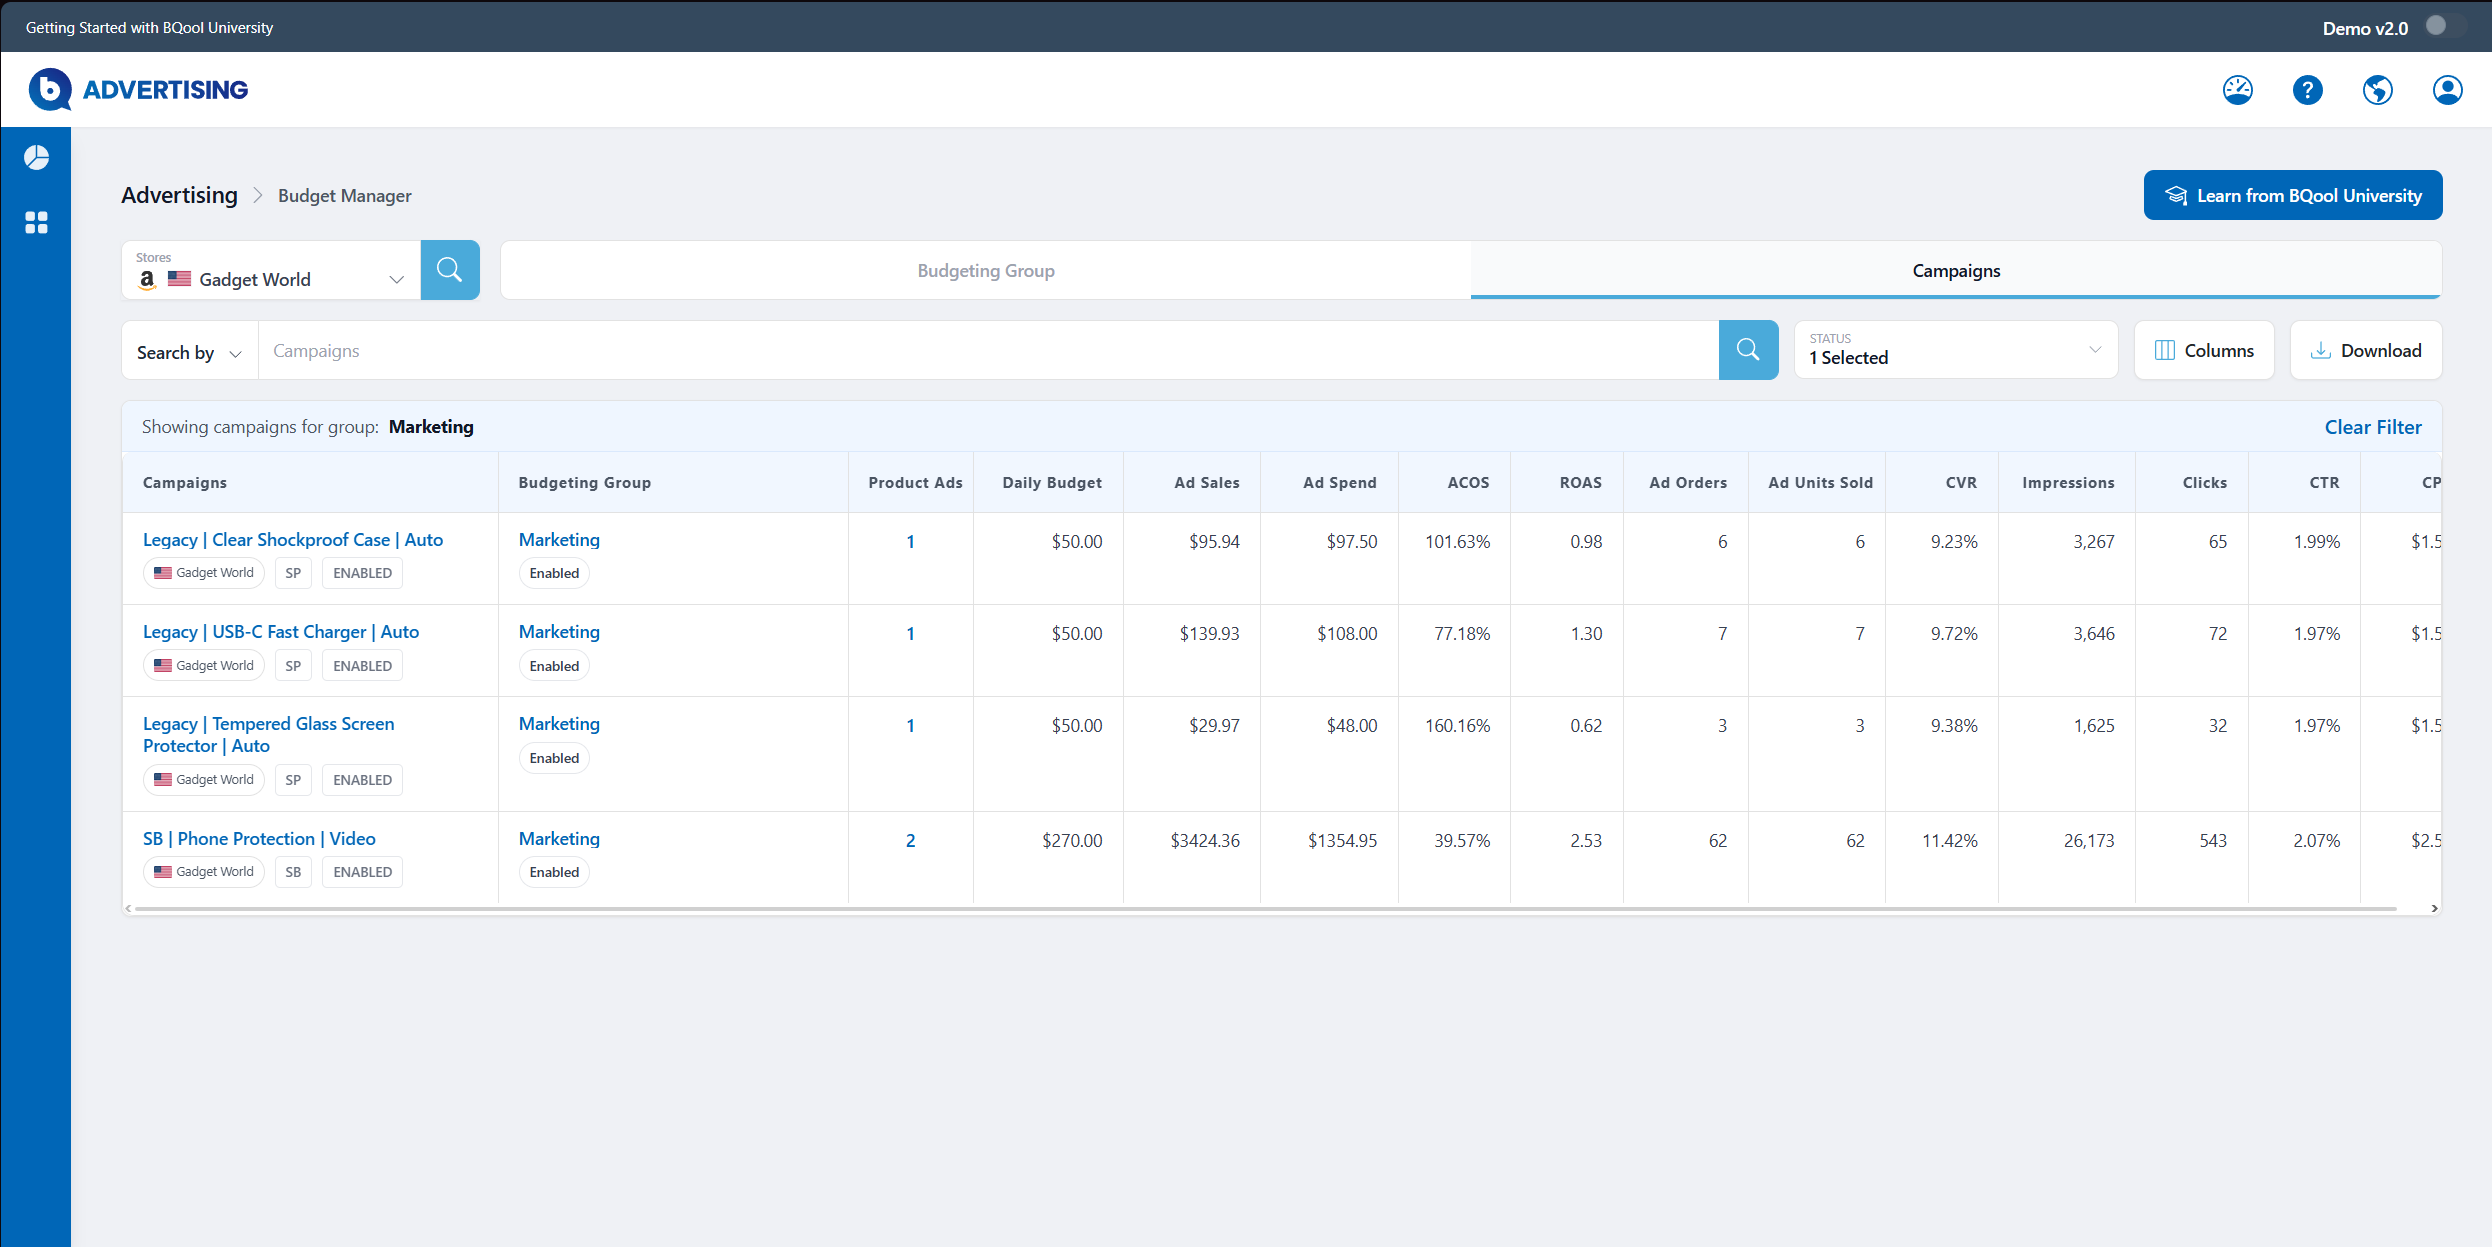Click product ads count 1 in Shockproof row
The height and width of the screenshot is (1247, 2492).
910,542
